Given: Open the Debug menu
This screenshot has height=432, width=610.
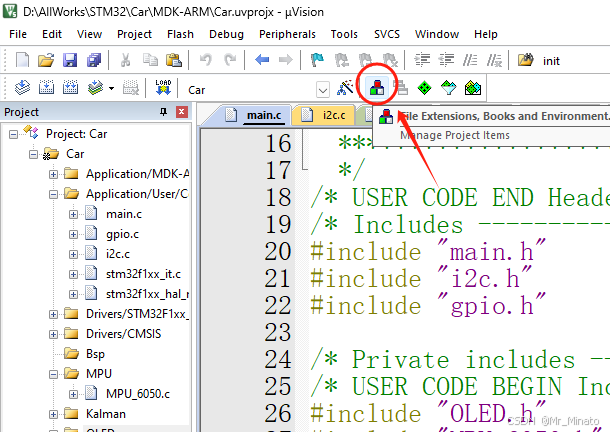Looking at the screenshot, I should tap(226, 34).
